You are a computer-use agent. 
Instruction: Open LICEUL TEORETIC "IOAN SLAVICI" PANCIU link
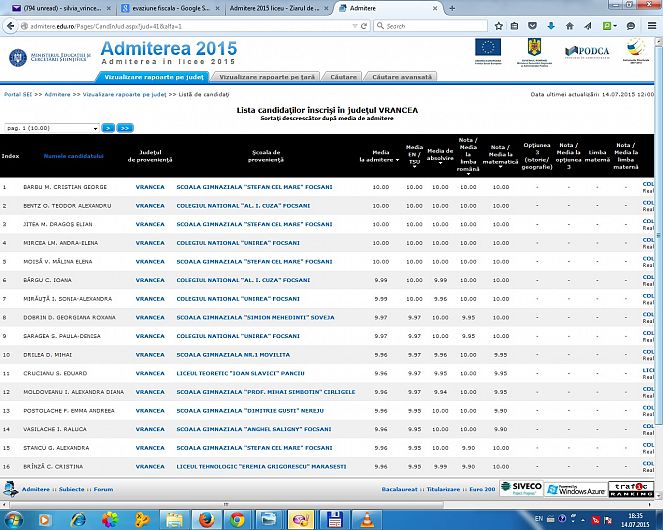[240, 373]
